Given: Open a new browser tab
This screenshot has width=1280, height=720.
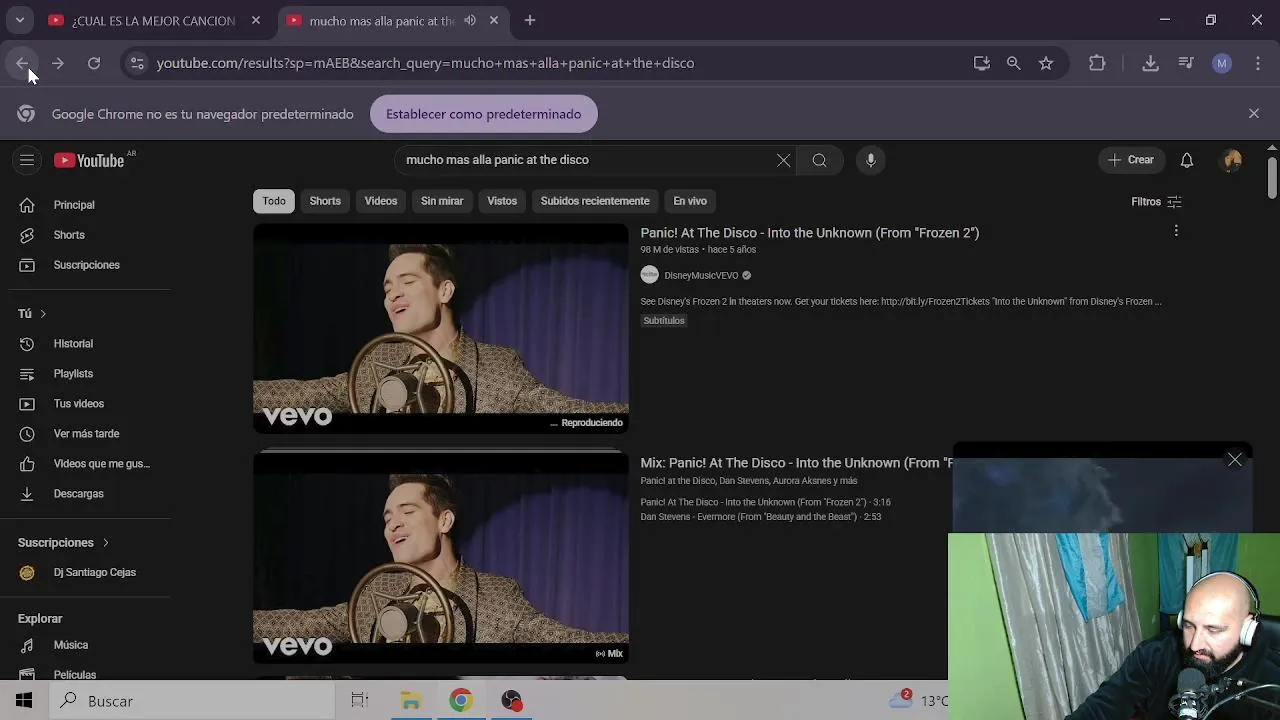Looking at the screenshot, I should click(x=530, y=20).
